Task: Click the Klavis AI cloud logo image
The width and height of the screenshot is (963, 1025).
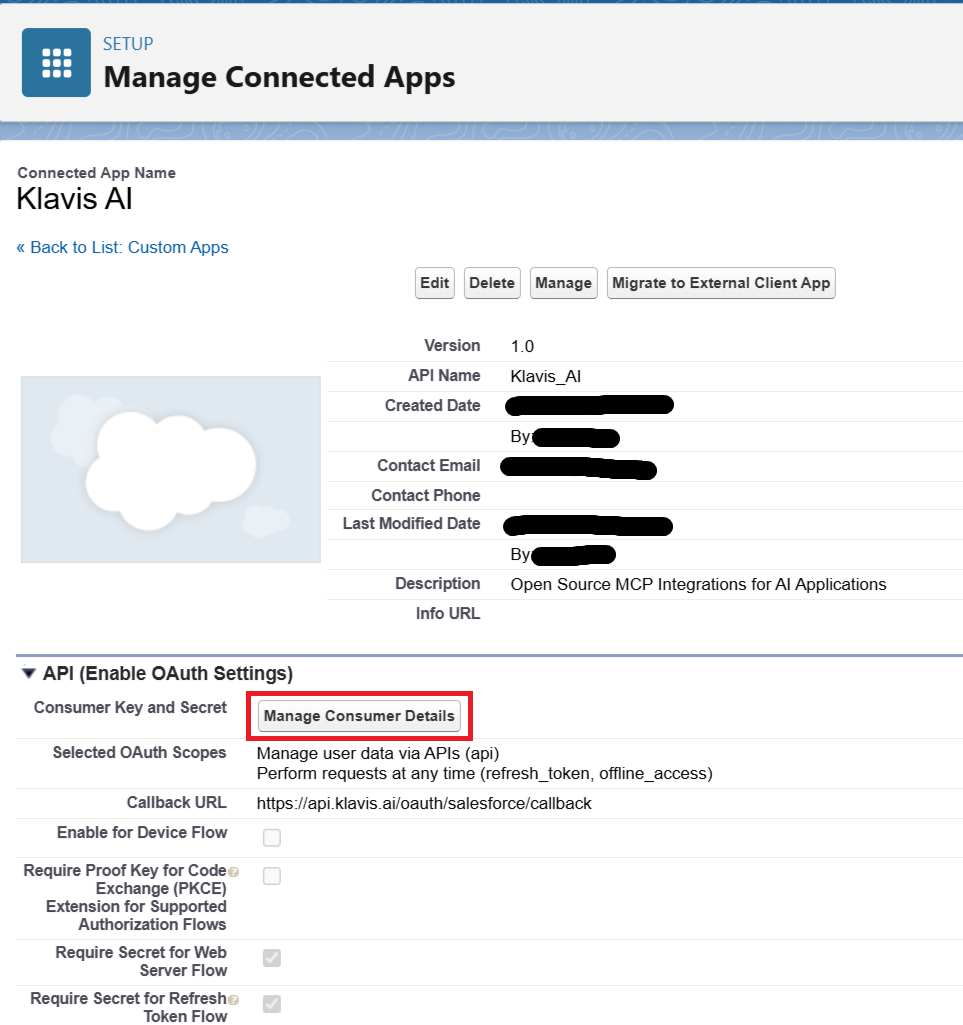Action: pos(171,469)
